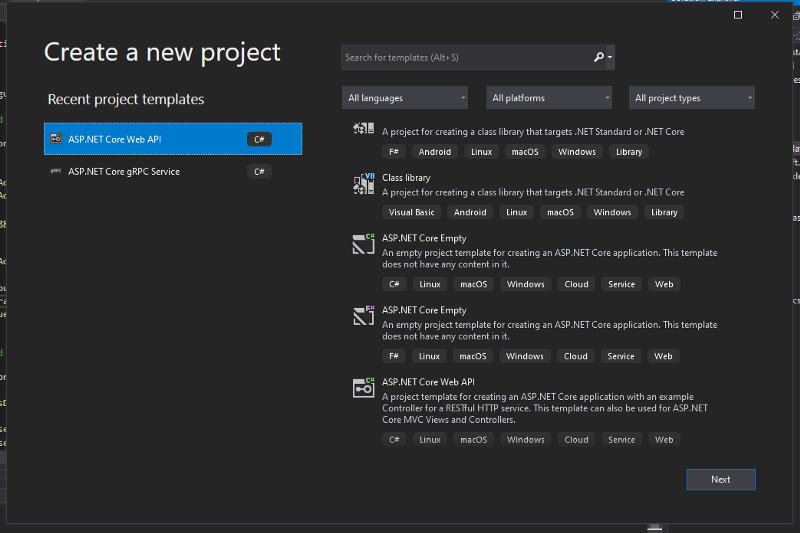Viewport: 800px width, 533px height.
Task: Click the F# ASP.NET Core Empty template icon
Action: 363,316
